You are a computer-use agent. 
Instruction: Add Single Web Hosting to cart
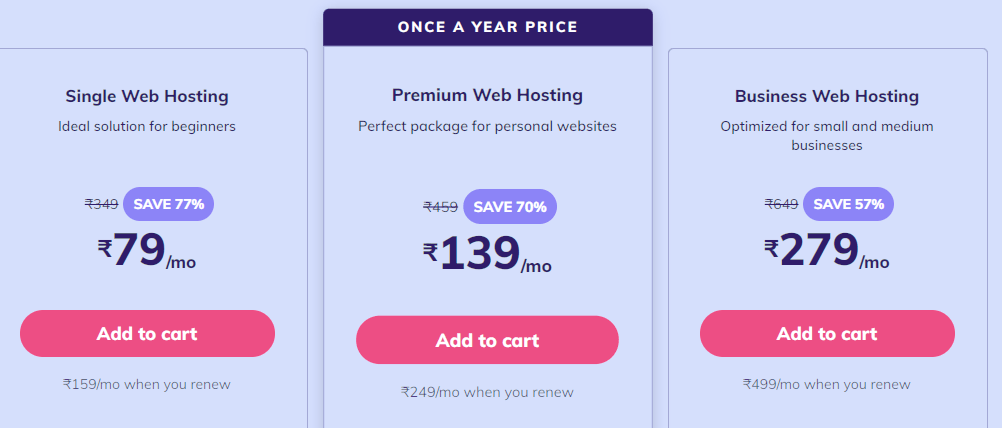click(147, 334)
